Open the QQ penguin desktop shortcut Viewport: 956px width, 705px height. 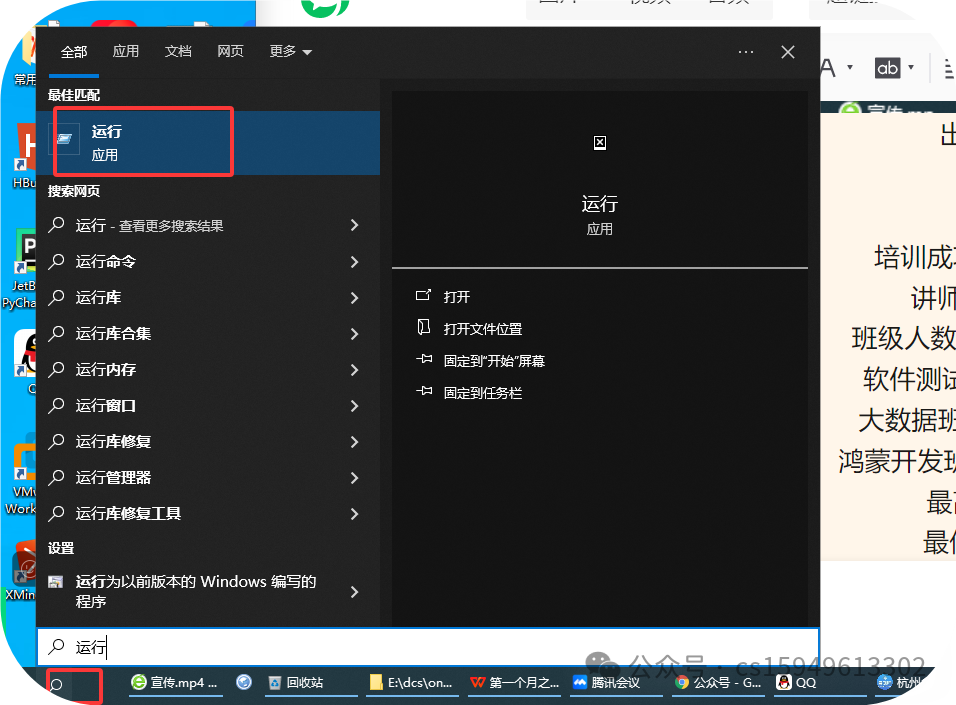pos(24,361)
